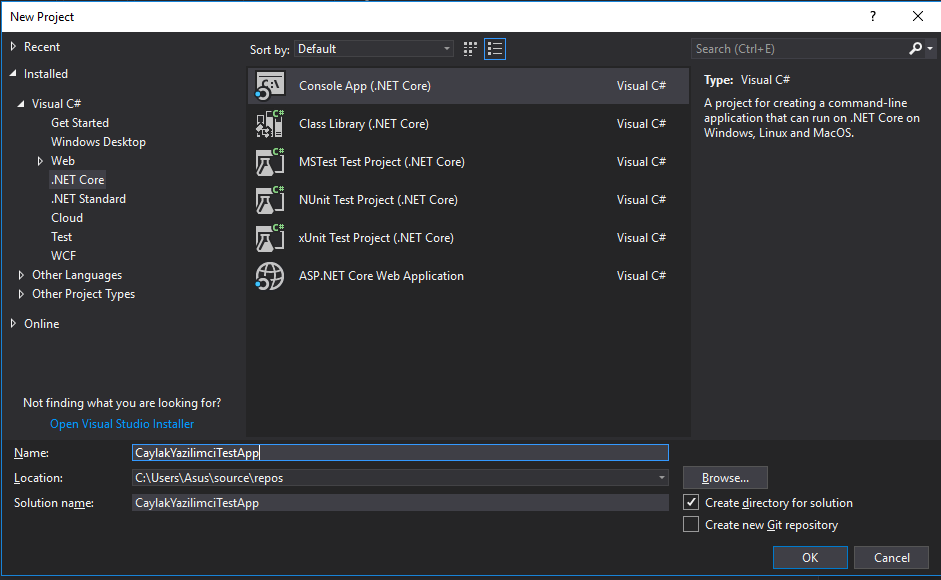The image size is (941, 580).
Task: Open the Help question mark button
Action: point(873,17)
